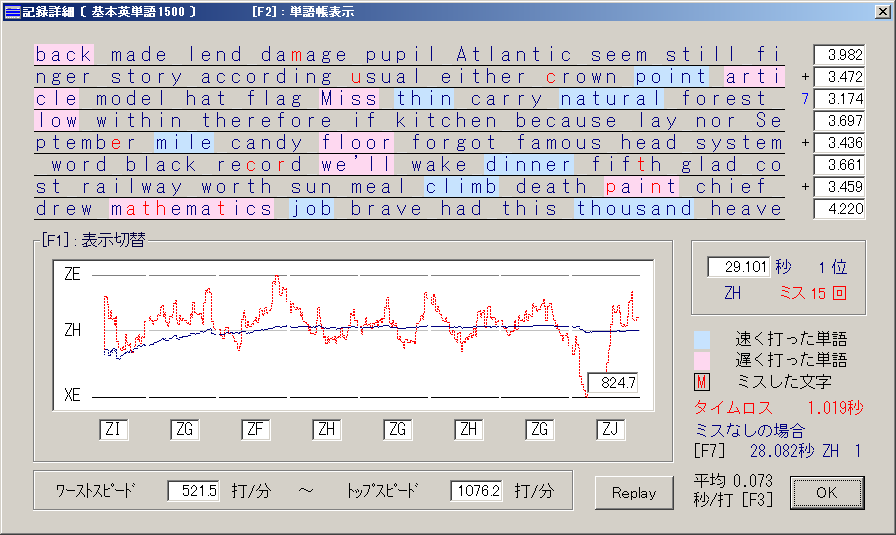The height and width of the screenshot is (535, 896).
Task: Click the blue 7 marker beside 3.174
Action: (x=805, y=99)
